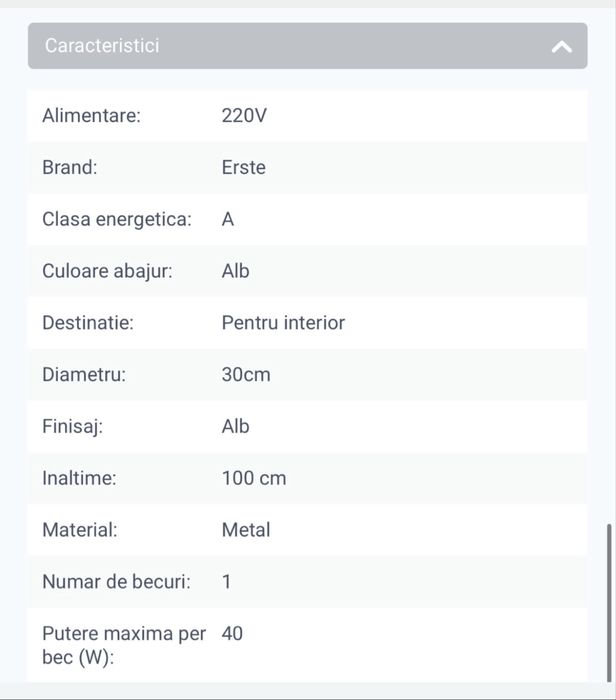Viewport: 616px width, 700px height.
Task: Click the 100 cm height value
Action: coord(254,479)
